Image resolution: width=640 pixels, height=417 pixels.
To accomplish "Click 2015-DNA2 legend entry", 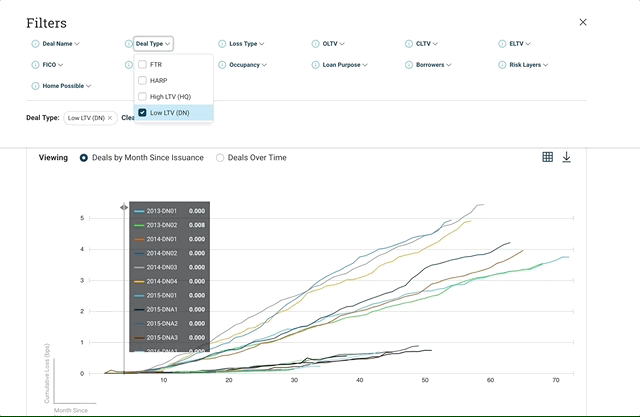I will (169, 324).
